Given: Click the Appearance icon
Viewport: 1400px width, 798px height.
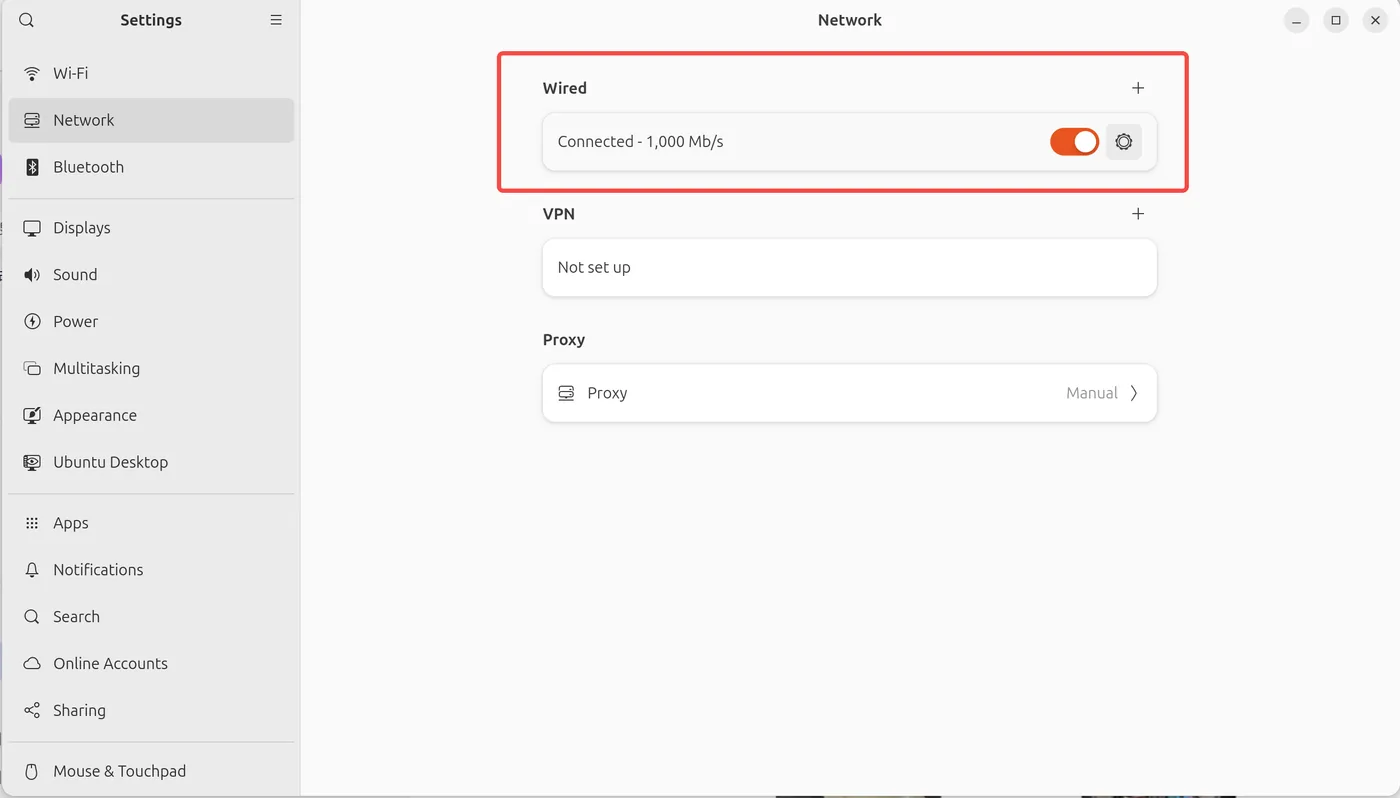Looking at the screenshot, I should click(x=32, y=415).
